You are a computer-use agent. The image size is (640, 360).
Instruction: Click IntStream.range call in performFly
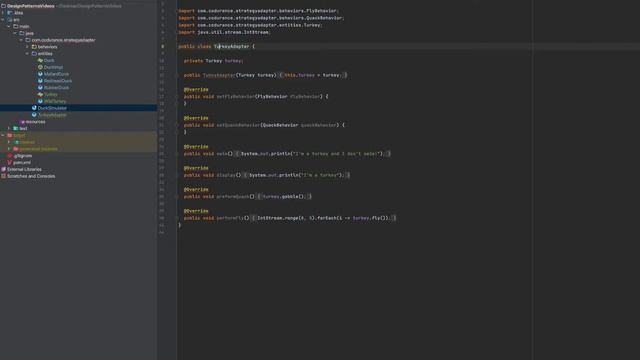point(286,218)
